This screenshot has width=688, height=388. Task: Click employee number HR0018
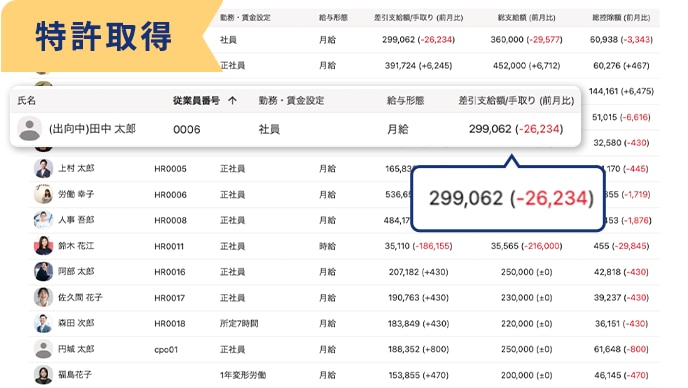pyautogui.click(x=170, y=324)
